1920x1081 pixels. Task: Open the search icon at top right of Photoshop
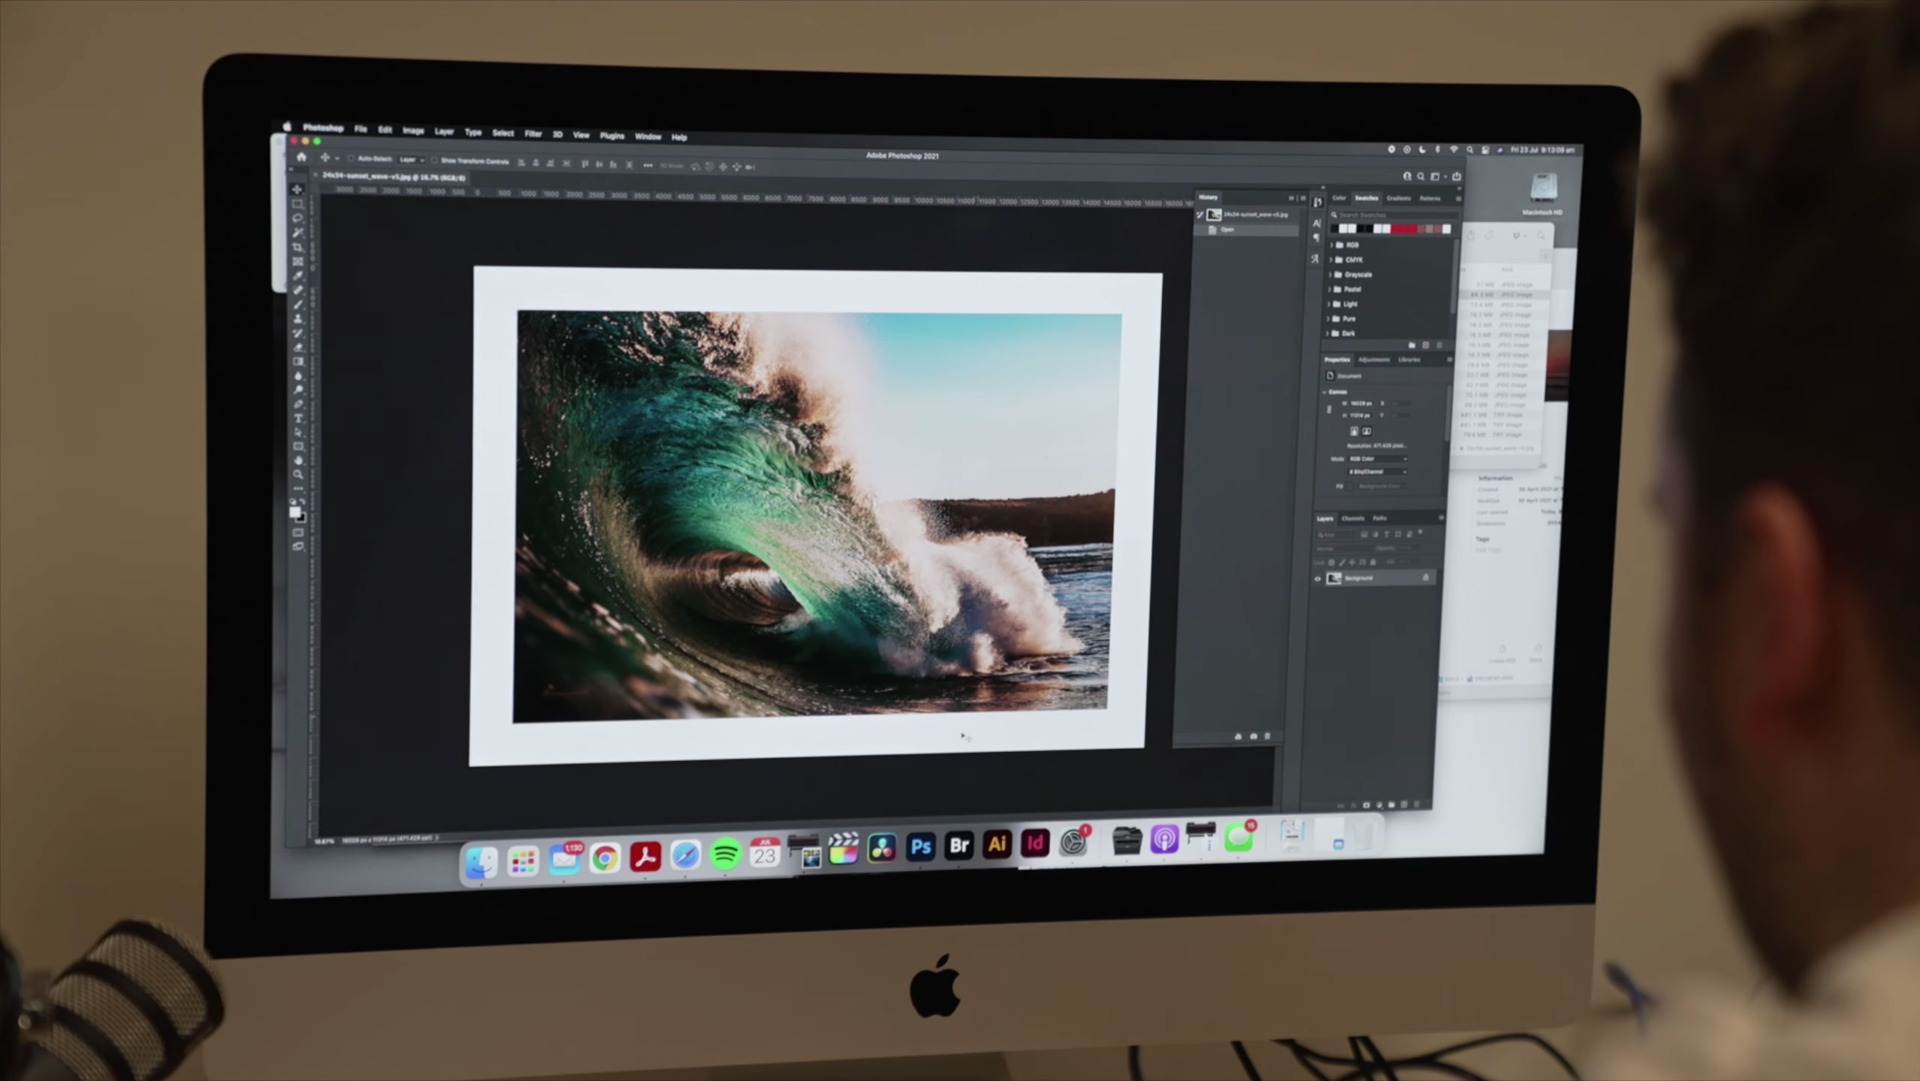pyautogui.click(x=1420, y=177)
